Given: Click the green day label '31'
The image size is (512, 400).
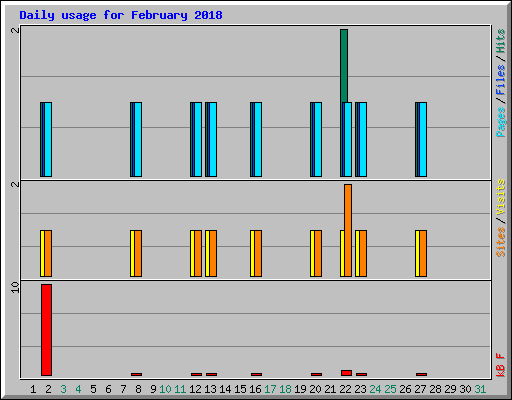Looking at the screenshot, I should pos(480,389).
